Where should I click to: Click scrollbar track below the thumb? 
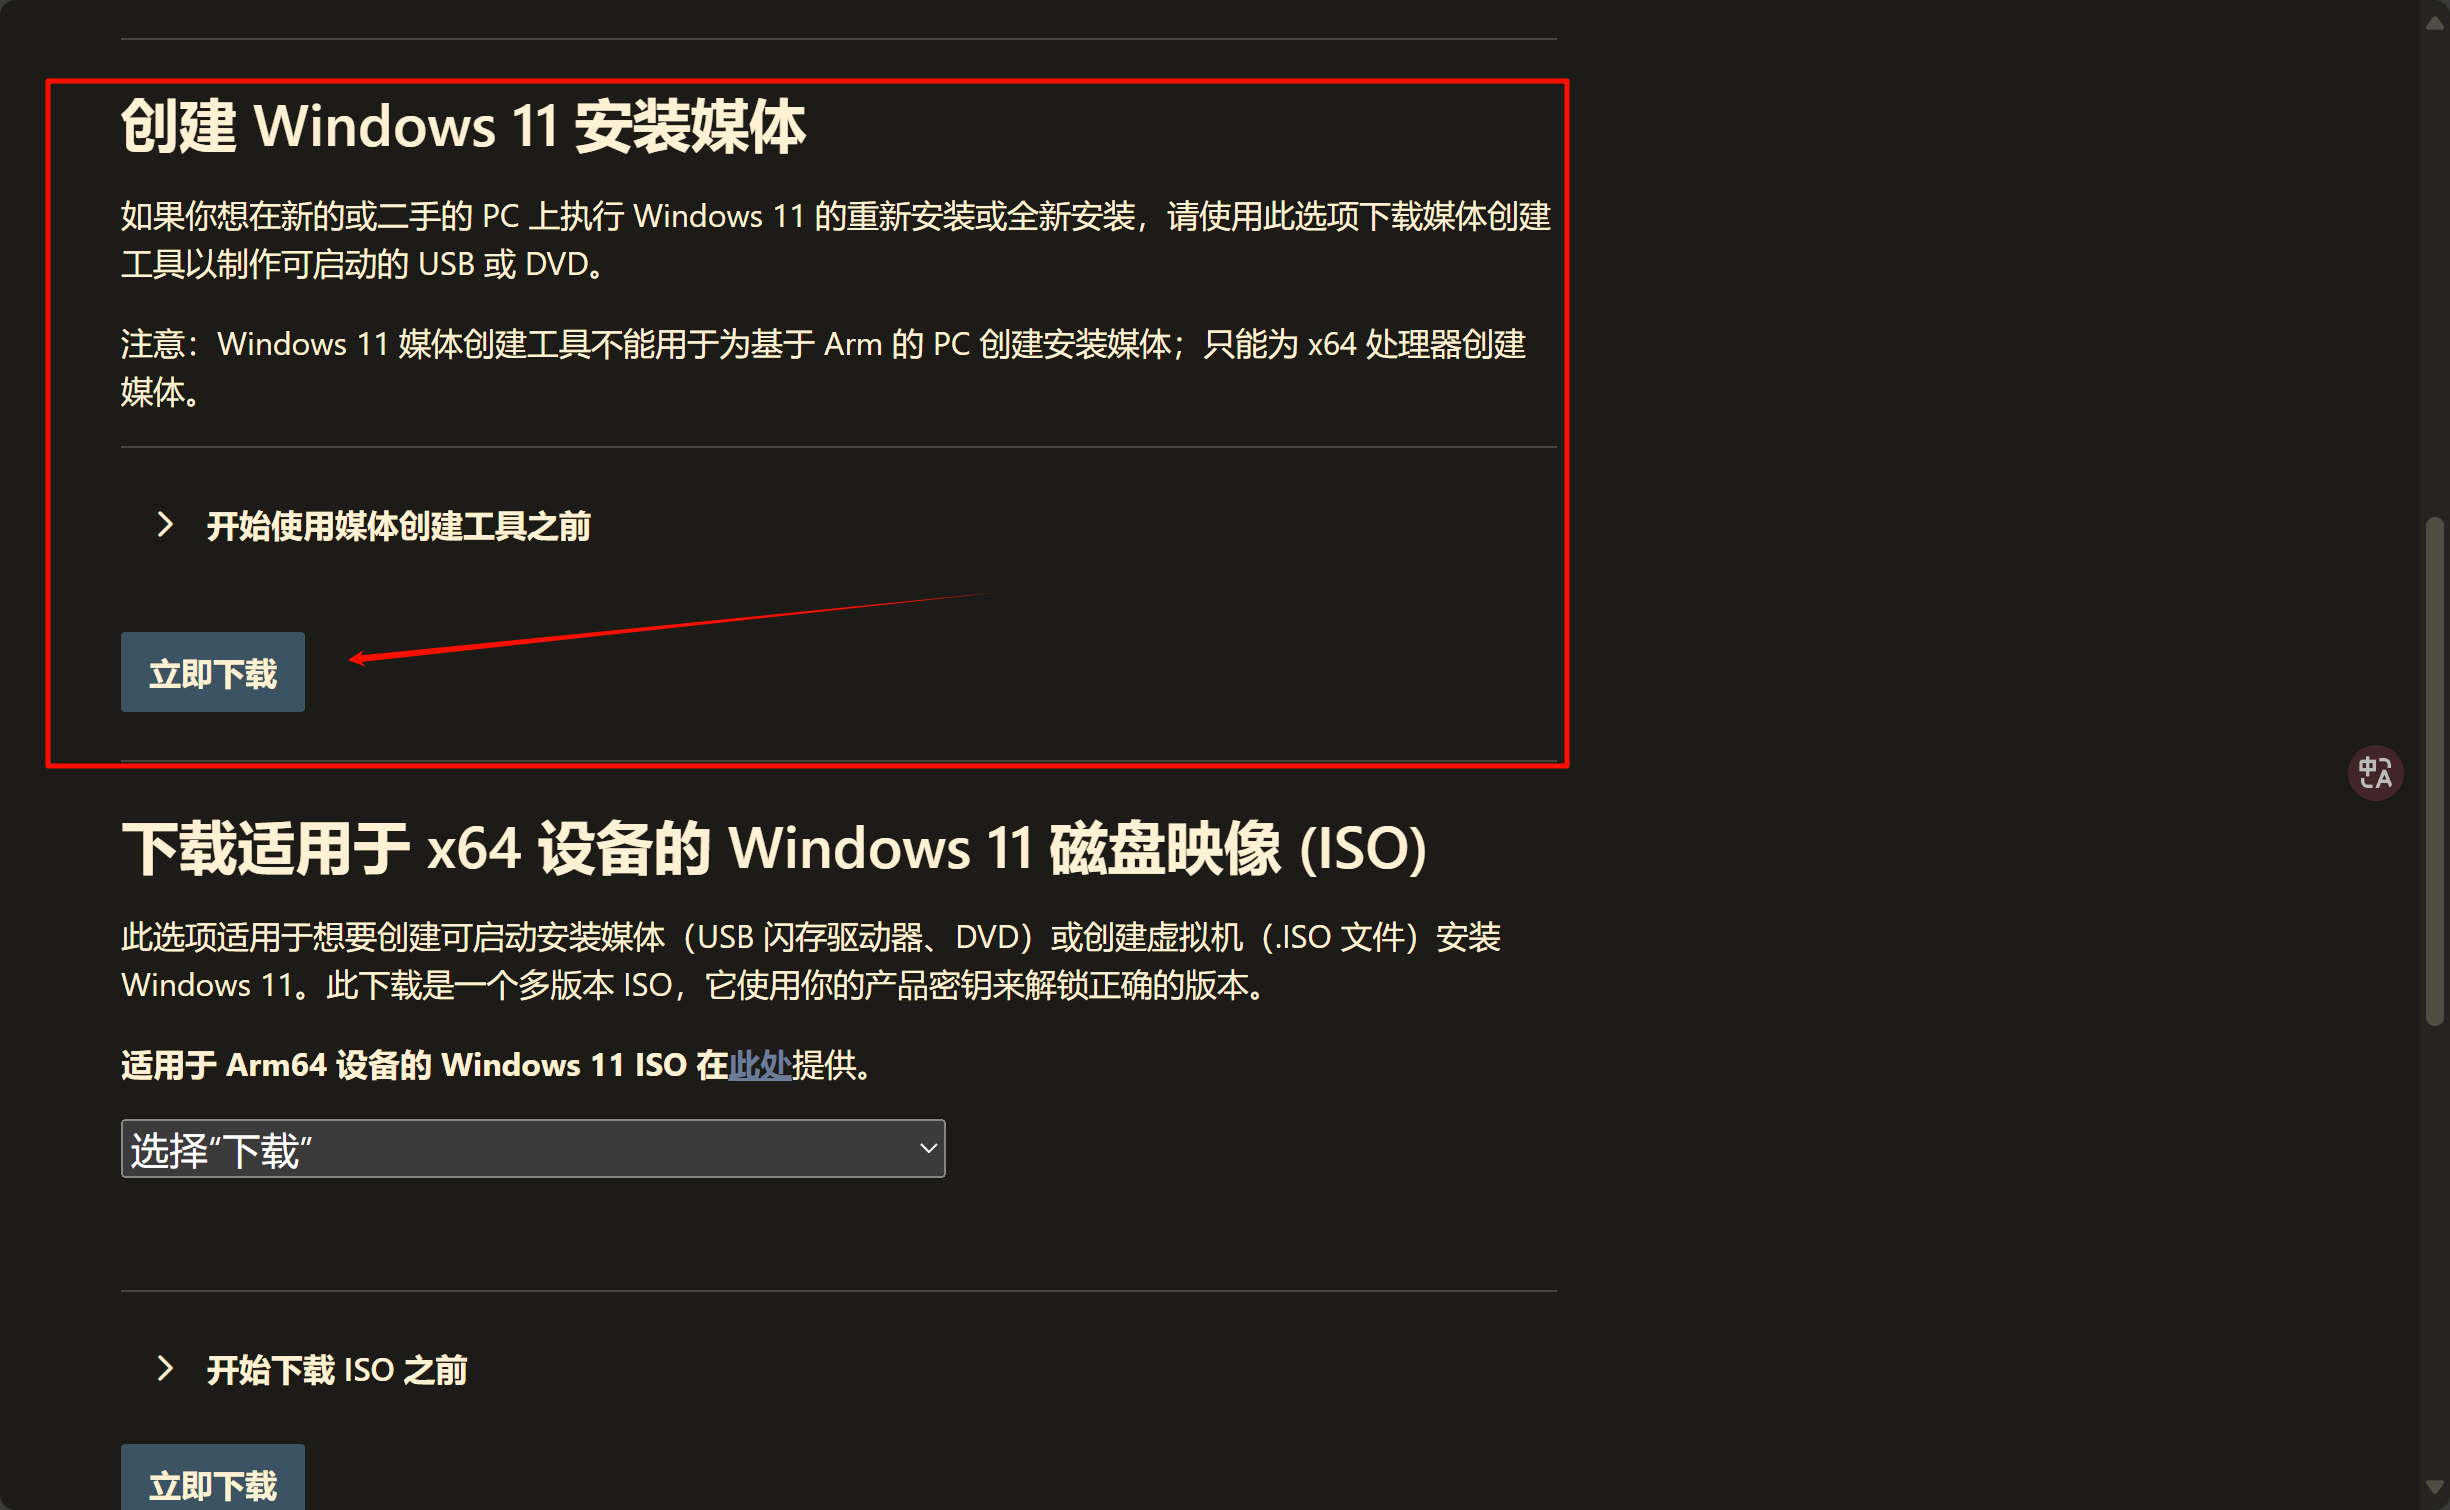click(2434, 1250)
